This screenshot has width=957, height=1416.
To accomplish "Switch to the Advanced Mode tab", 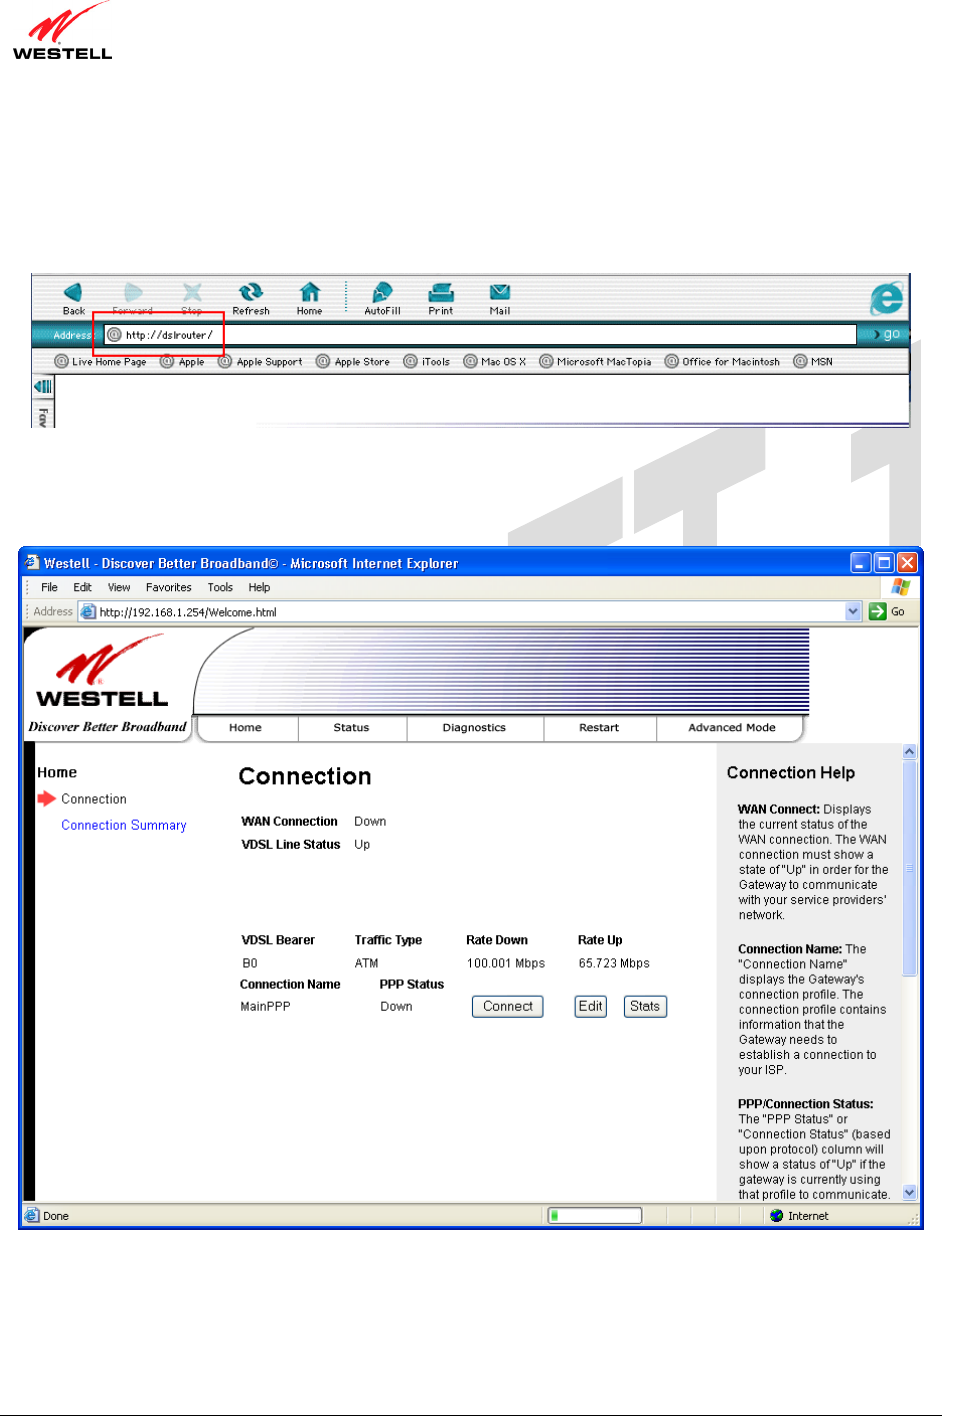I will pos(731,728).
